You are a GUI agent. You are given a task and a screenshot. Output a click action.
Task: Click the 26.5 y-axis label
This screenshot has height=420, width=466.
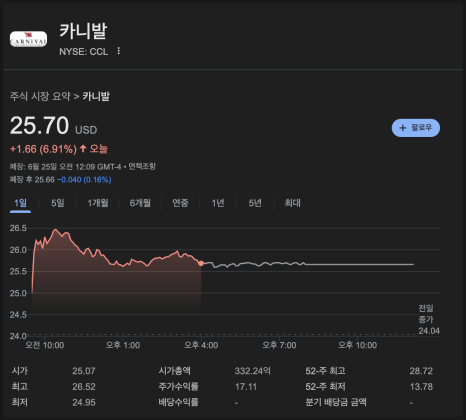click(18, 228)
